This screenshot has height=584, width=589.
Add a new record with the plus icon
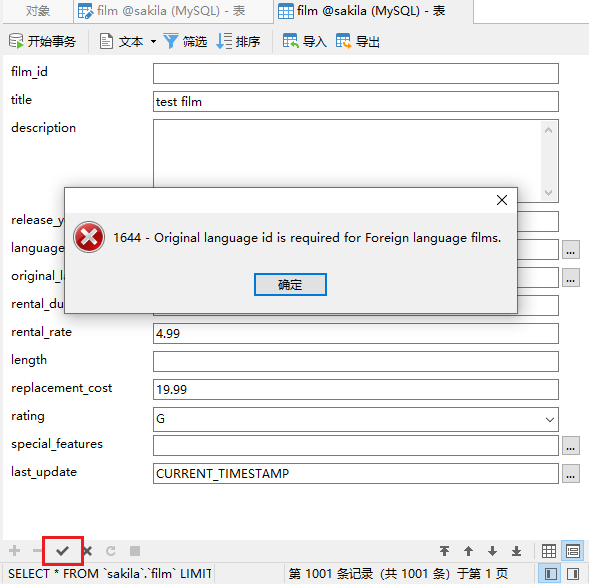tap(15, 551)
